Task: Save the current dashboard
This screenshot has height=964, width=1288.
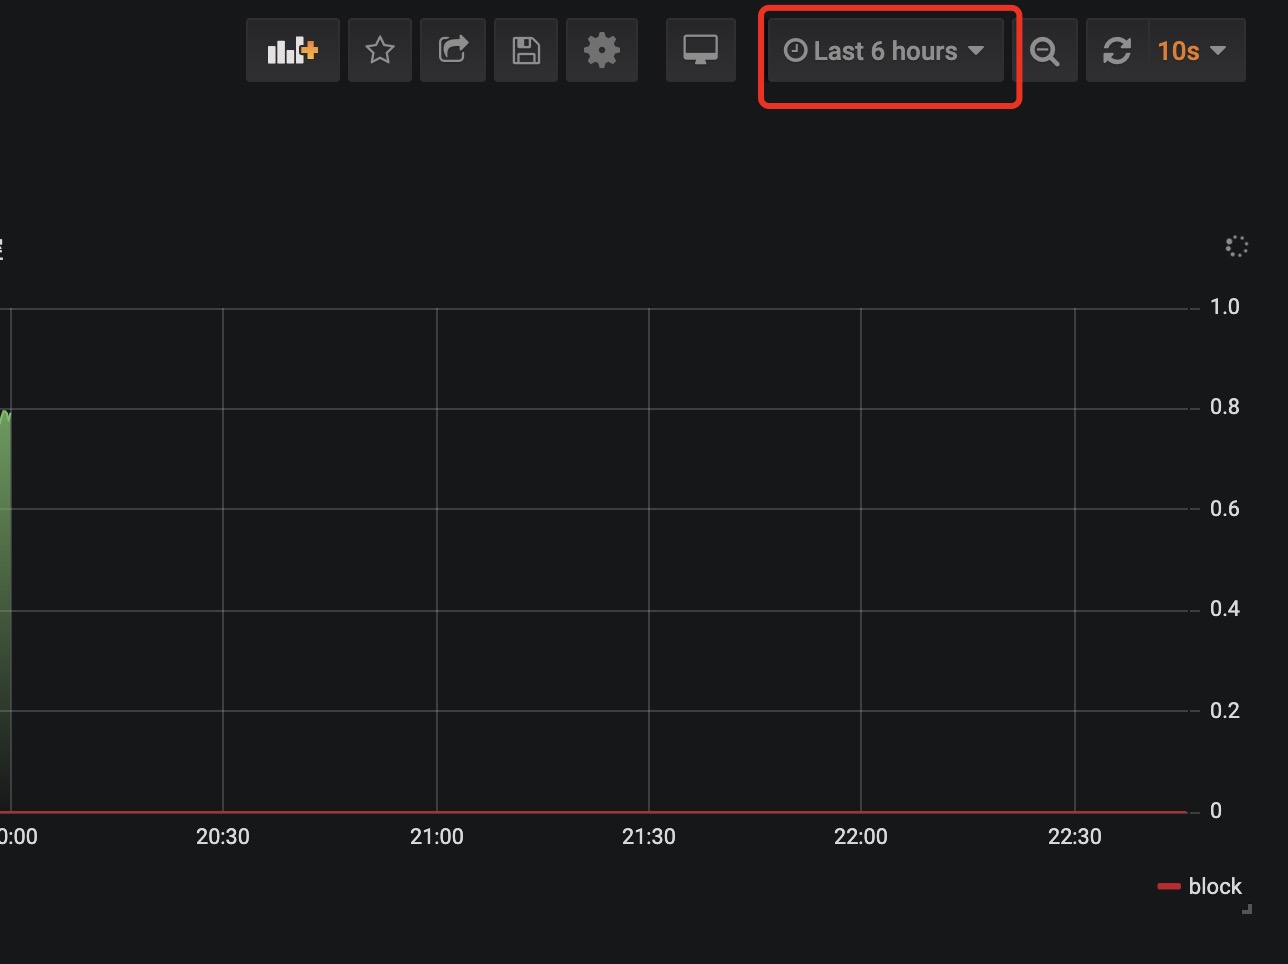Action: pos(525,50)
